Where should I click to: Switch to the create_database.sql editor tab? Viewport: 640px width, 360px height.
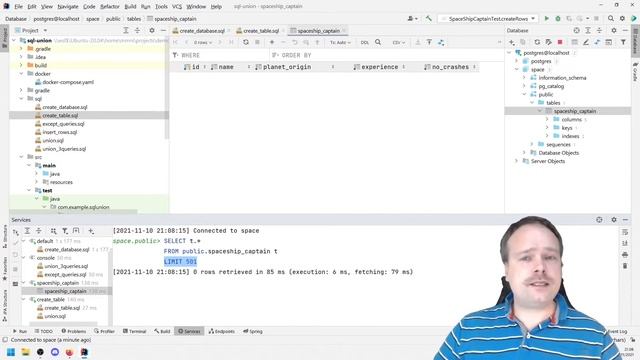(x=202, y=31)
